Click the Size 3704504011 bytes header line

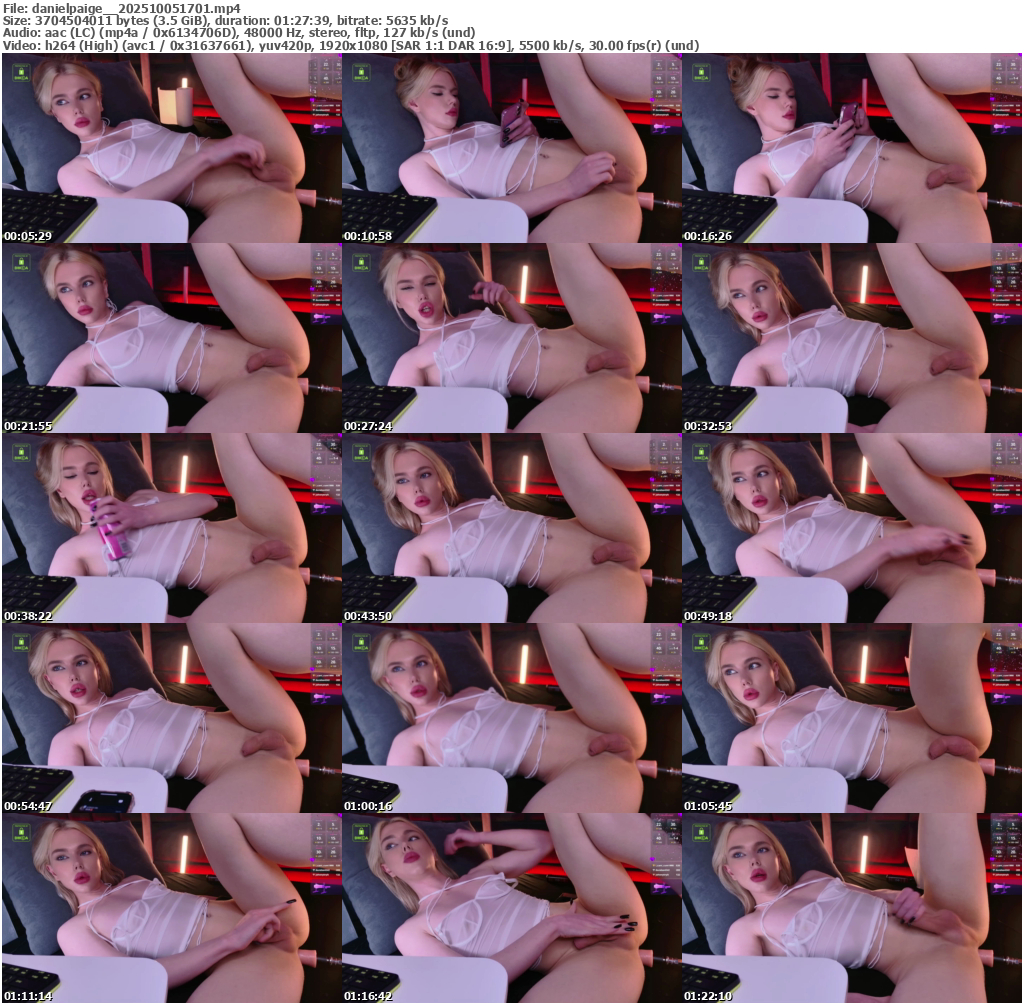coord(225,21)
